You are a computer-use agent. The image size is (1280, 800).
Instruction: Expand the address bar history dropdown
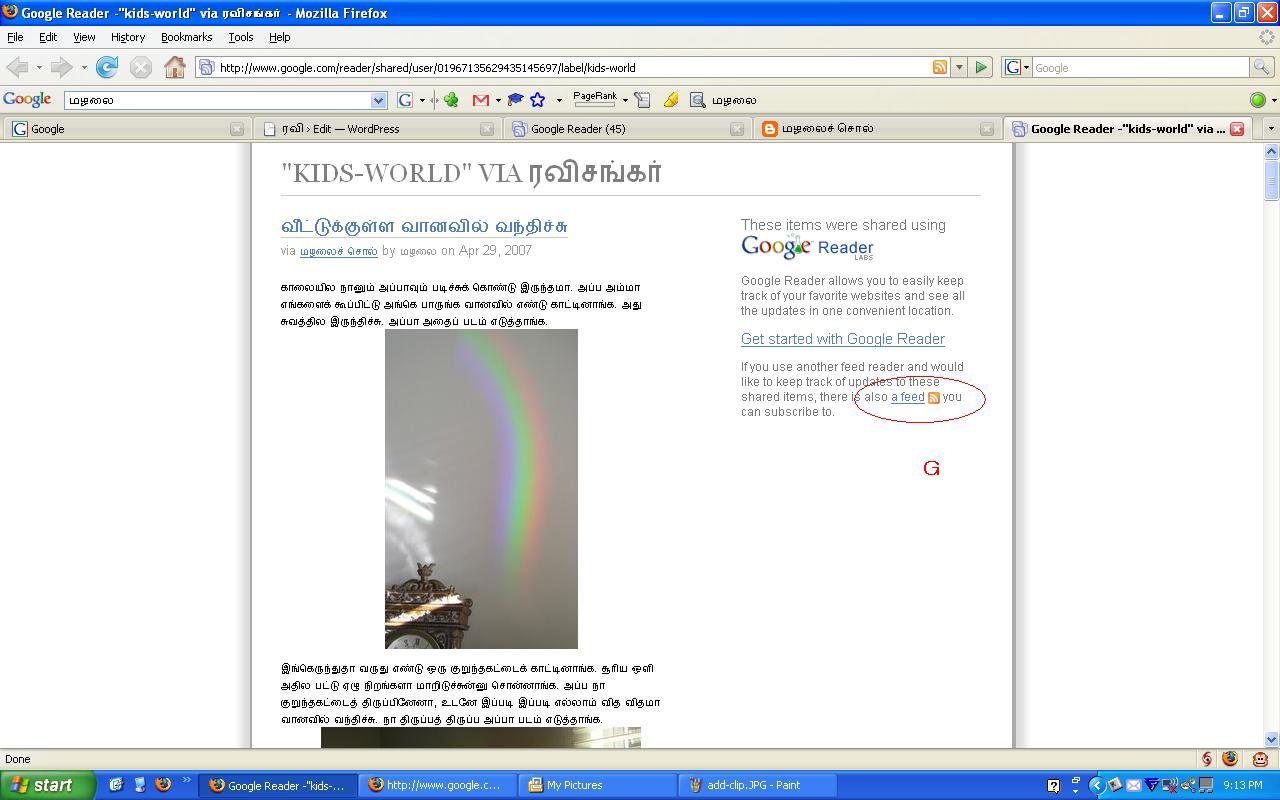pos(959,67)
